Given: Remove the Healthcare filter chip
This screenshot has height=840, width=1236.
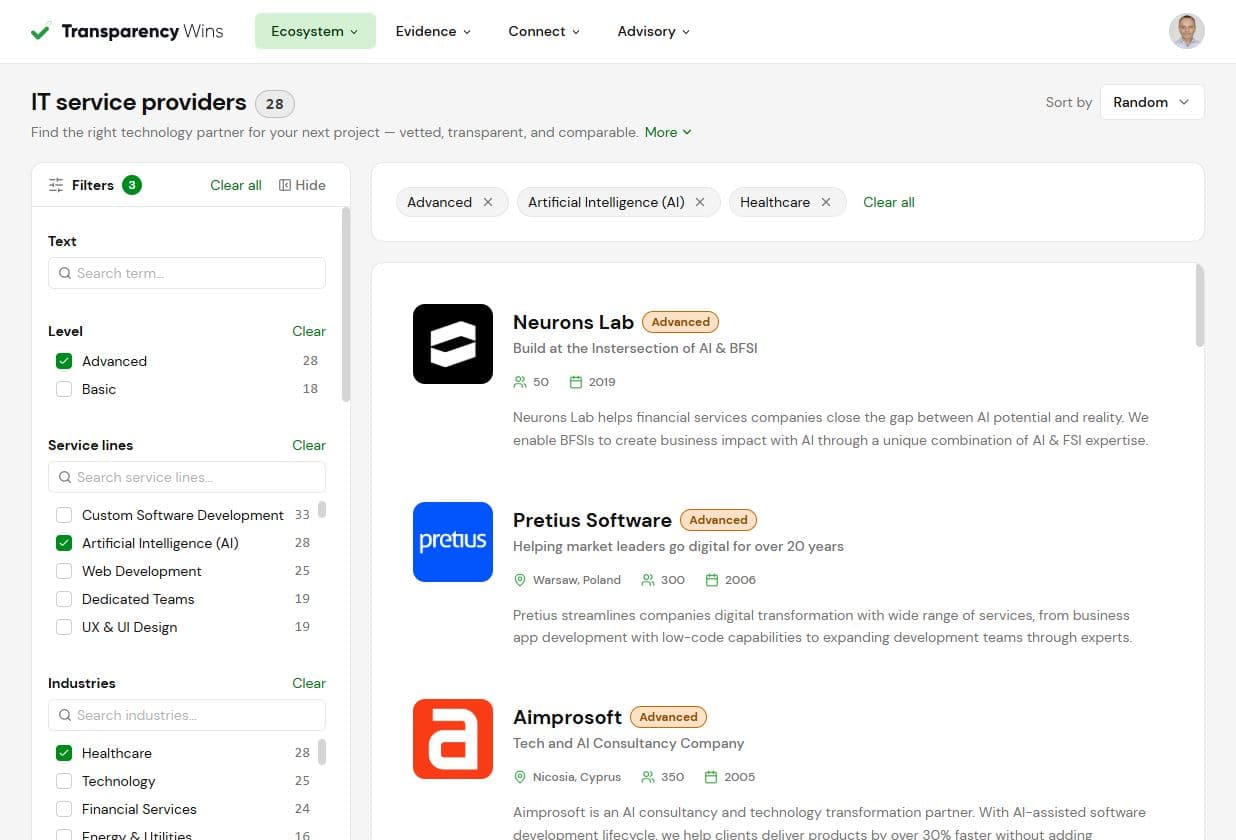Looking at the screenshot, I should coord(826,202).
